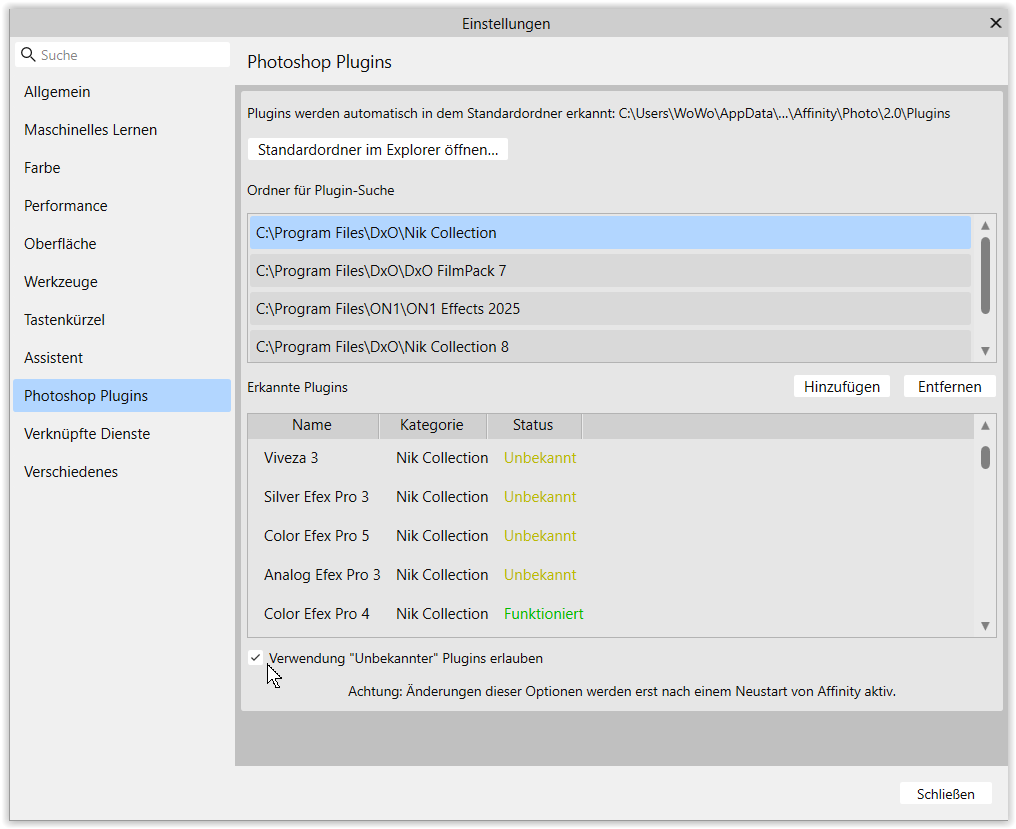This screenshot has width=1016, height=829.
Task: Go to the Tastenkürzel section
Action: tap(64, 320)
